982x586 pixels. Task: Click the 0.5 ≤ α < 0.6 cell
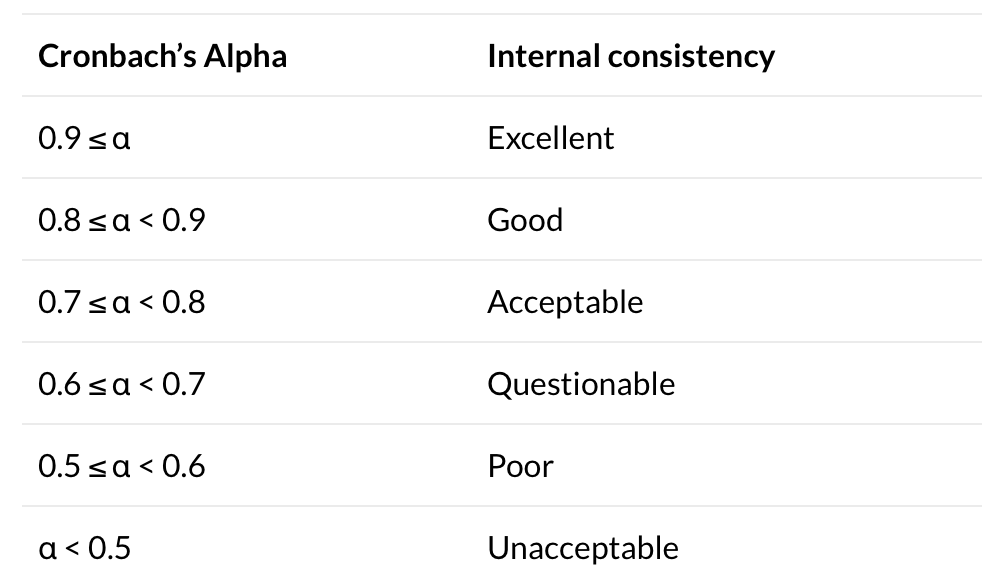(121, 466)
